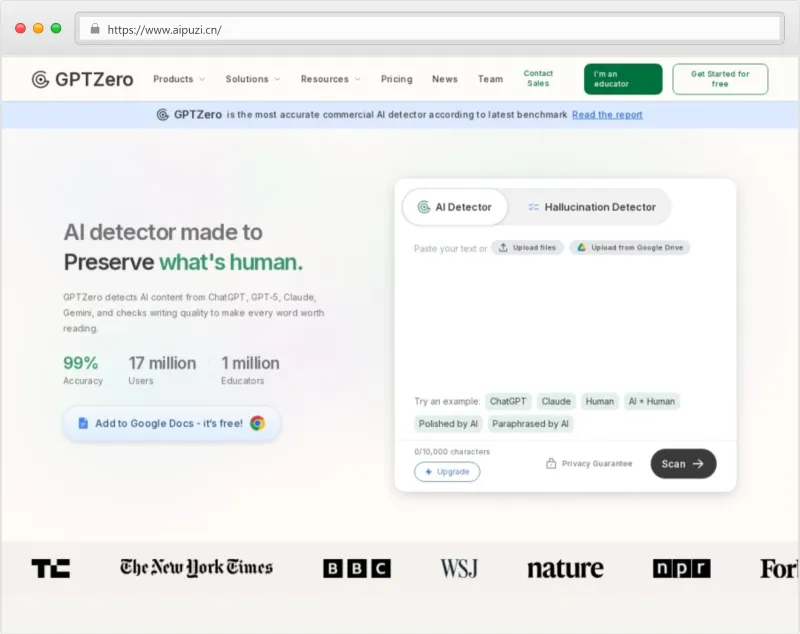Click the lightning bolt on Upgrade button
800x634 pixels.
pyautogui.click(x=429, y=472)
